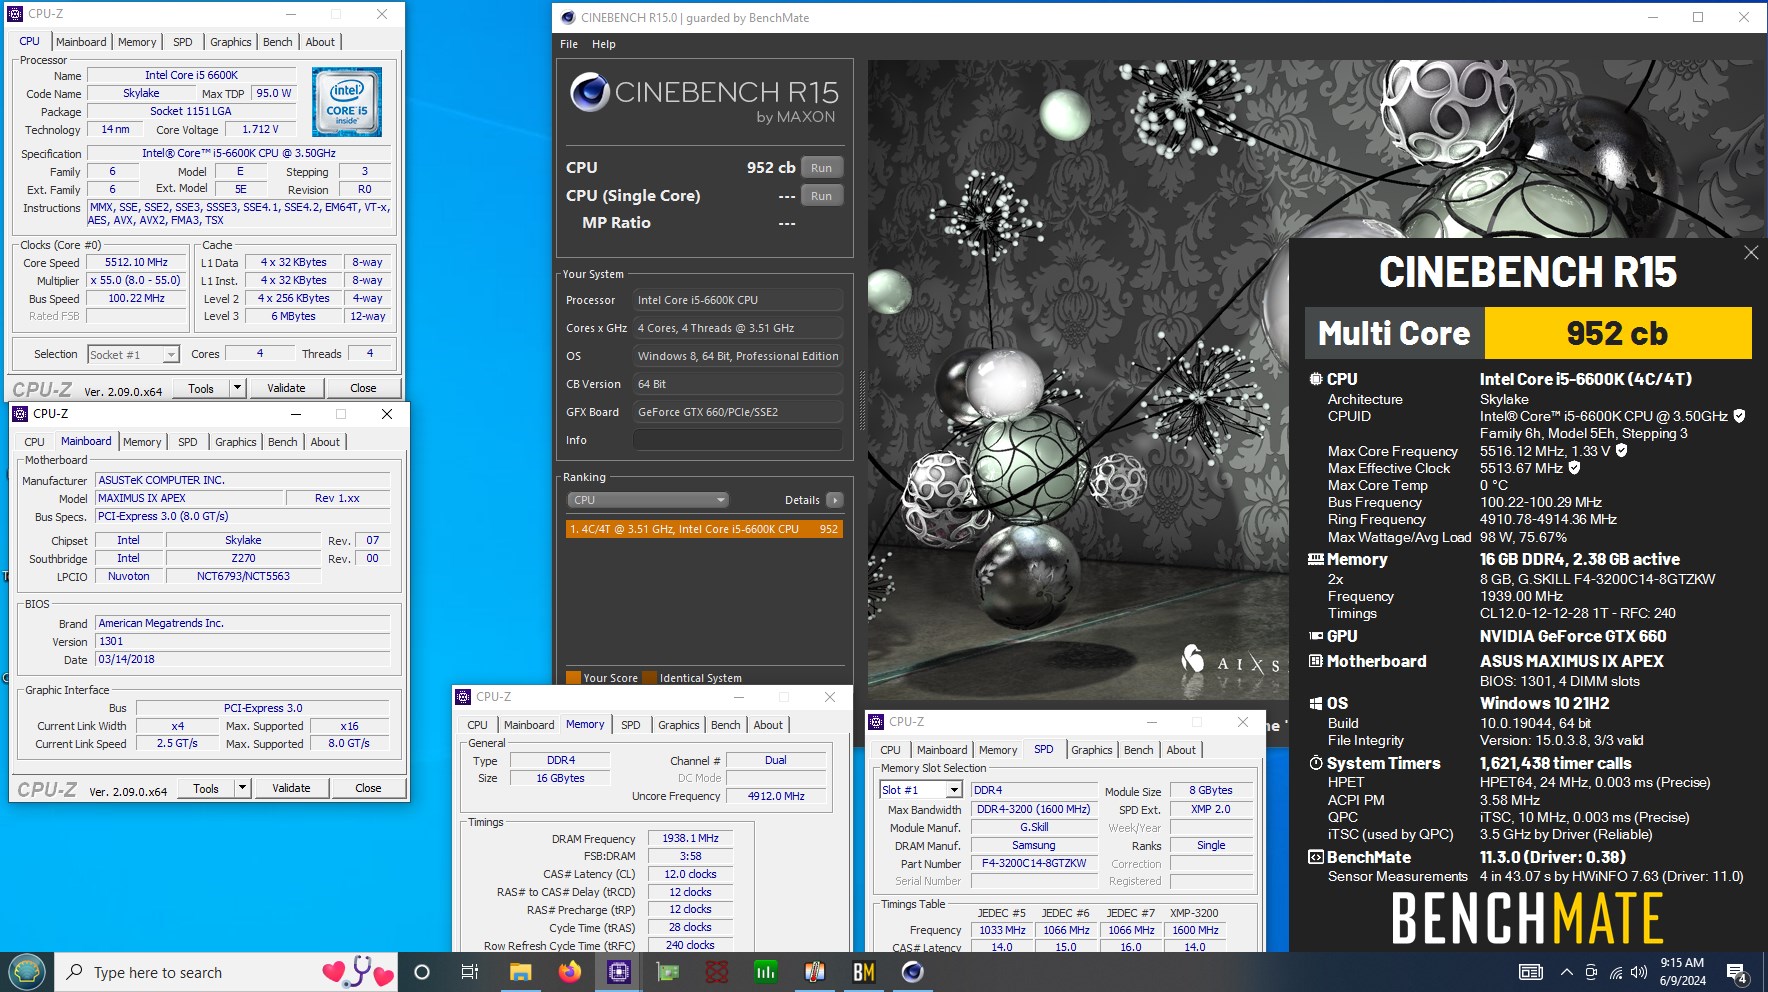Image resolution: width=1768 pixels, height=992 pixels.
Task: Expand the Tools dropdown arrow in the top CPU-Z window
Action: click(x=237, y=388)
